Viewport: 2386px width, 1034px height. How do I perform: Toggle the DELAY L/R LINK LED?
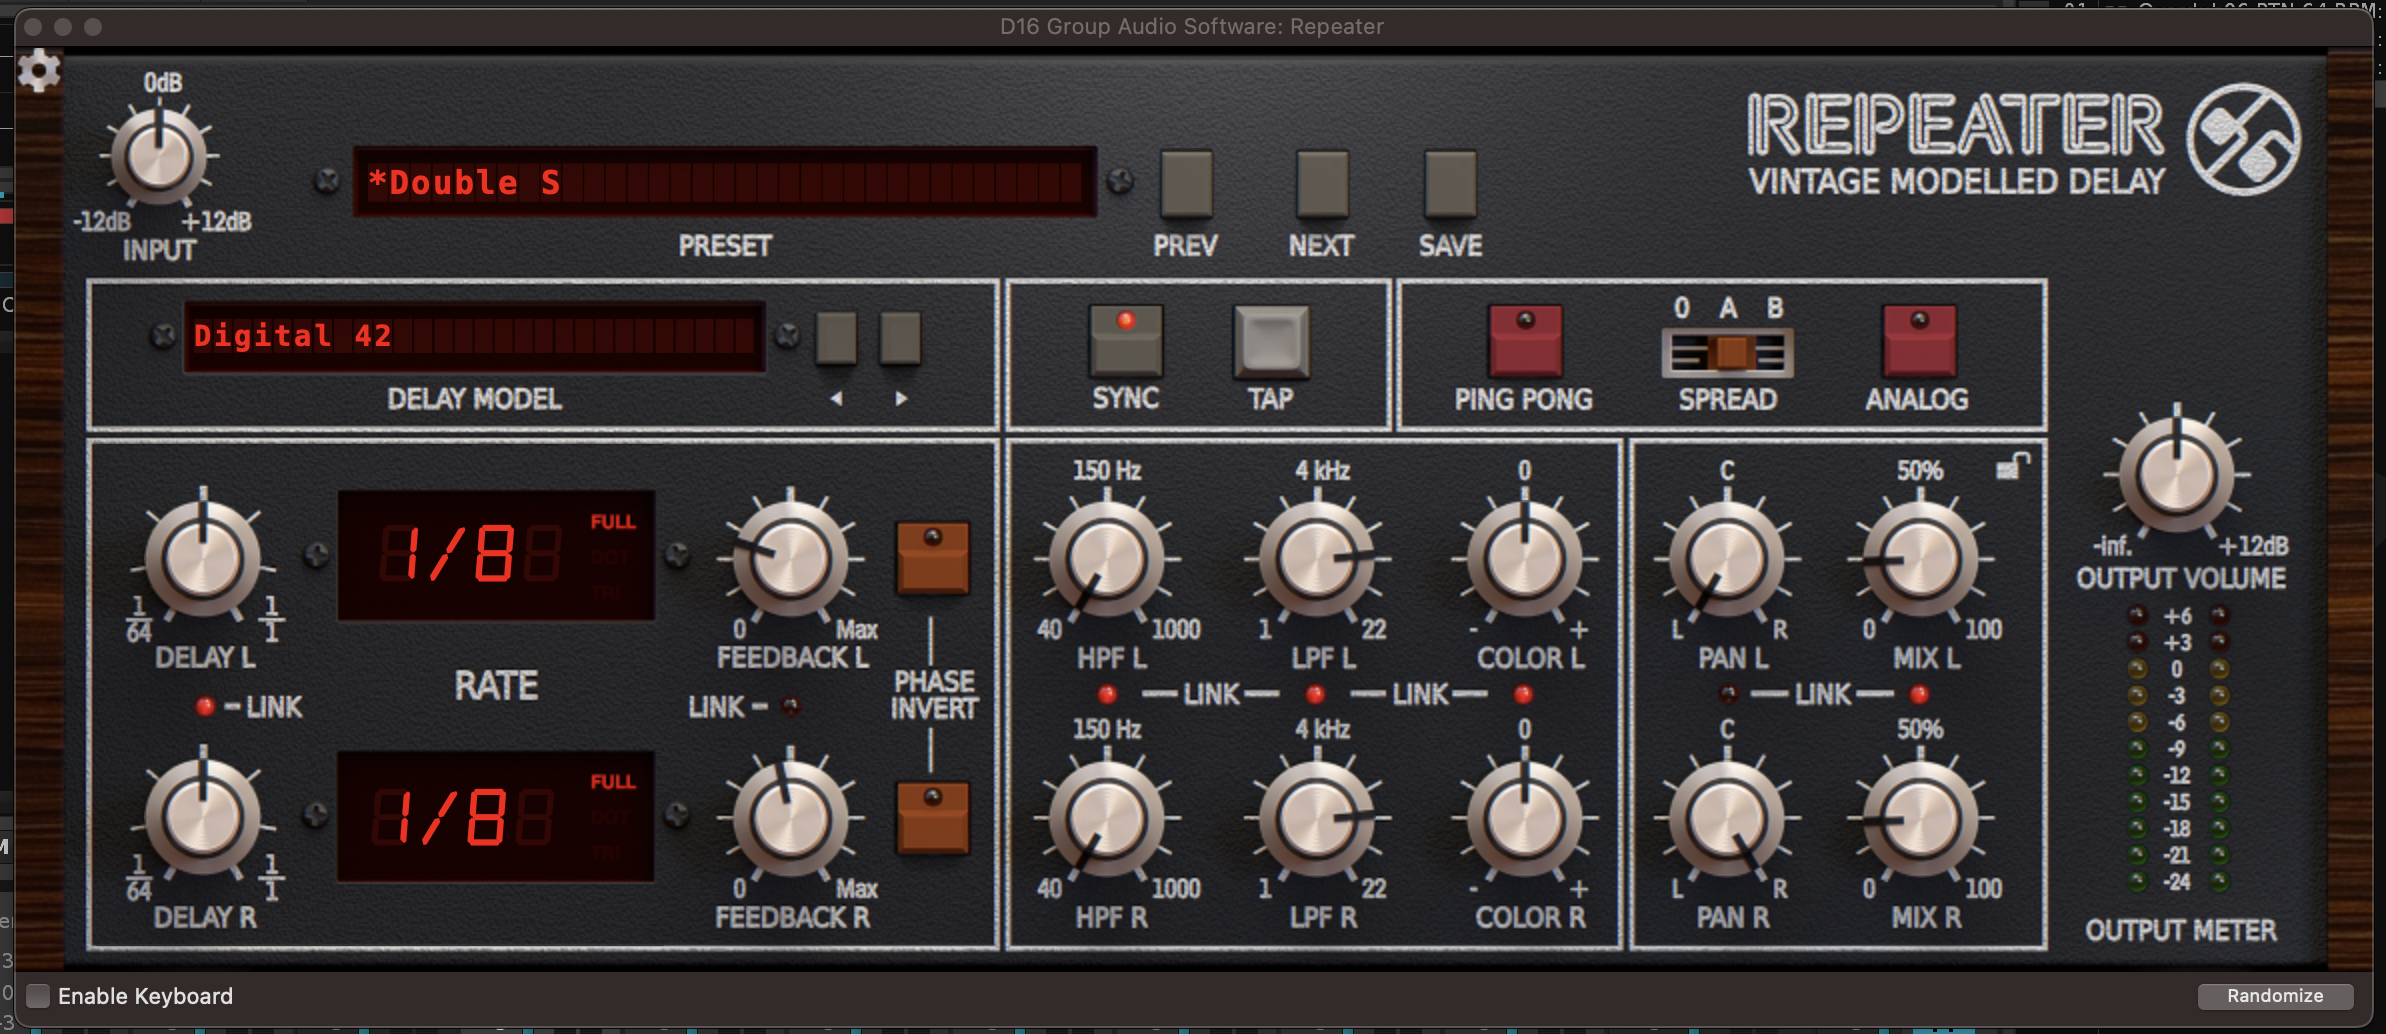point(205,707)
